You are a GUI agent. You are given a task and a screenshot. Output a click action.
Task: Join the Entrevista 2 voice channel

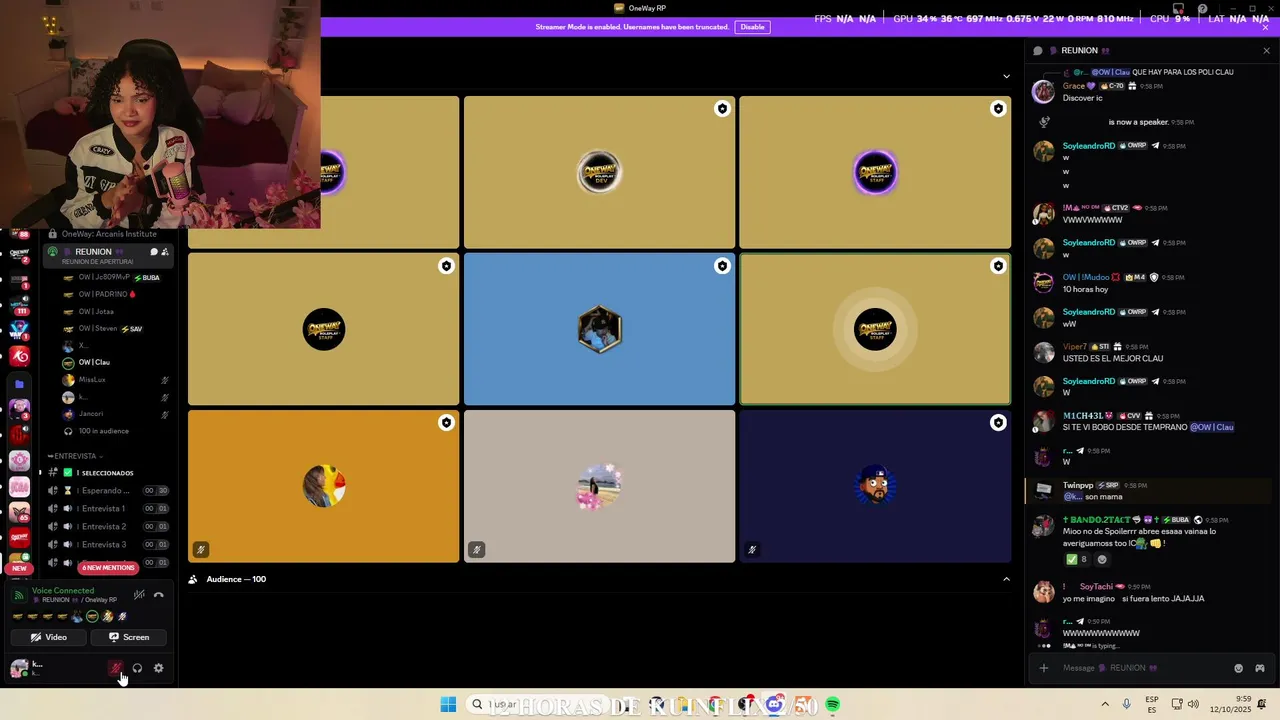coord(108,527)
